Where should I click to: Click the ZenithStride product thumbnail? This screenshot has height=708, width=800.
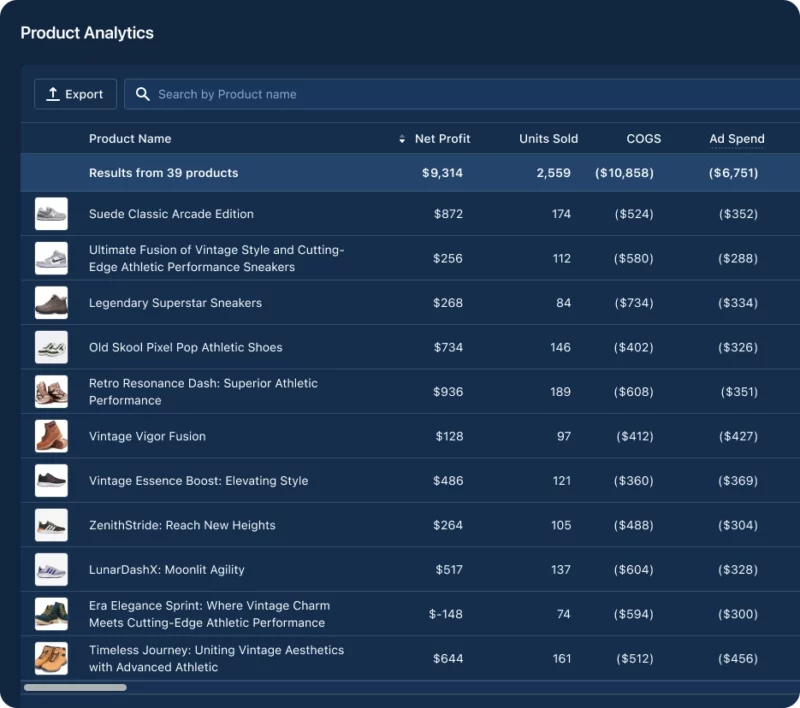click(51, 525)
